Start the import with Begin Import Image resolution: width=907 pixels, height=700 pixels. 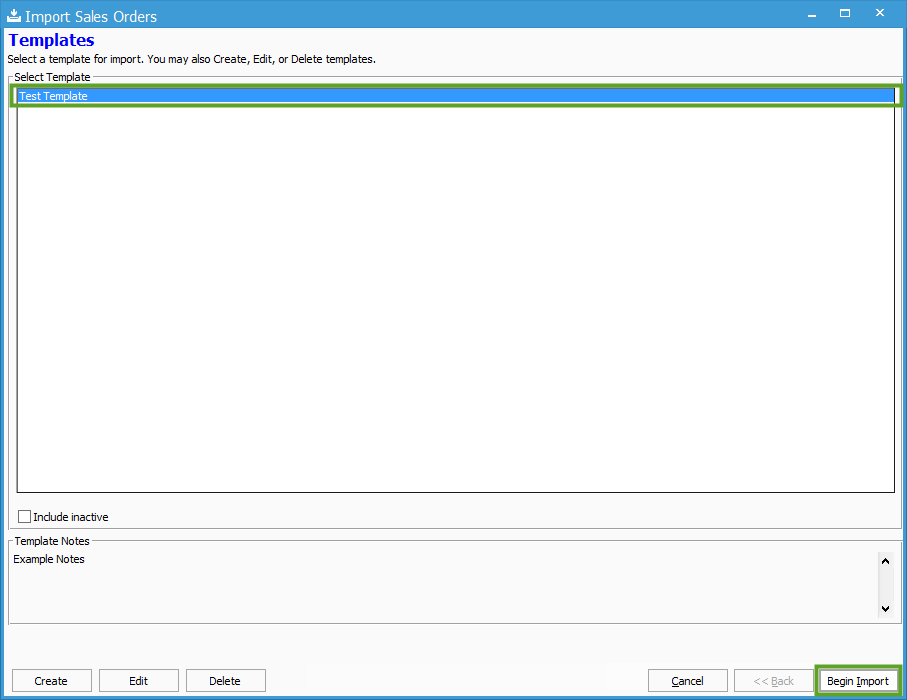[x=858, y=681]
